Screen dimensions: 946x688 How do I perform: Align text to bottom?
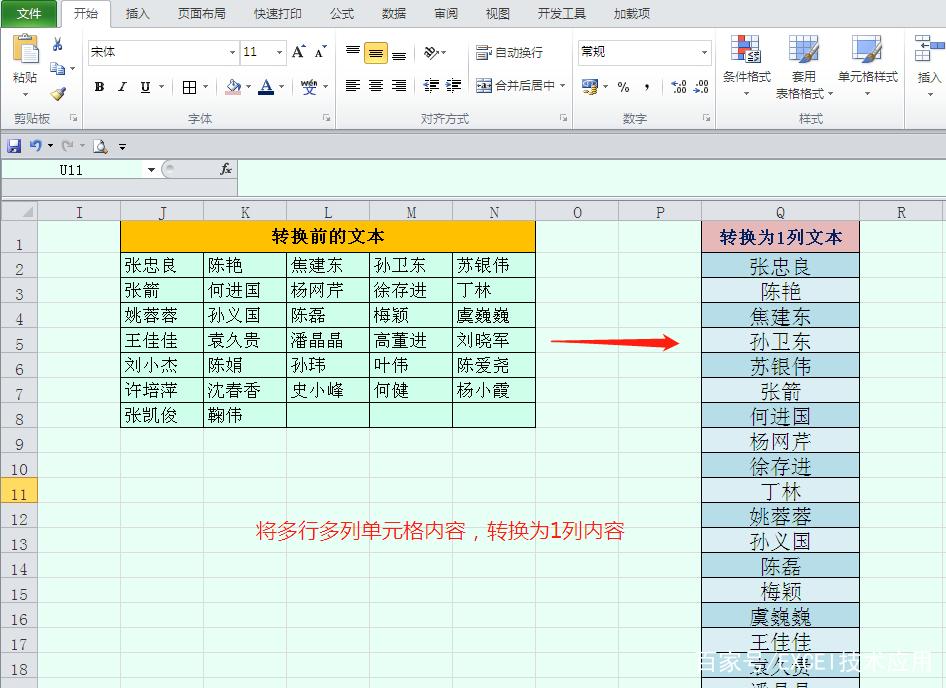pos(399,54)
